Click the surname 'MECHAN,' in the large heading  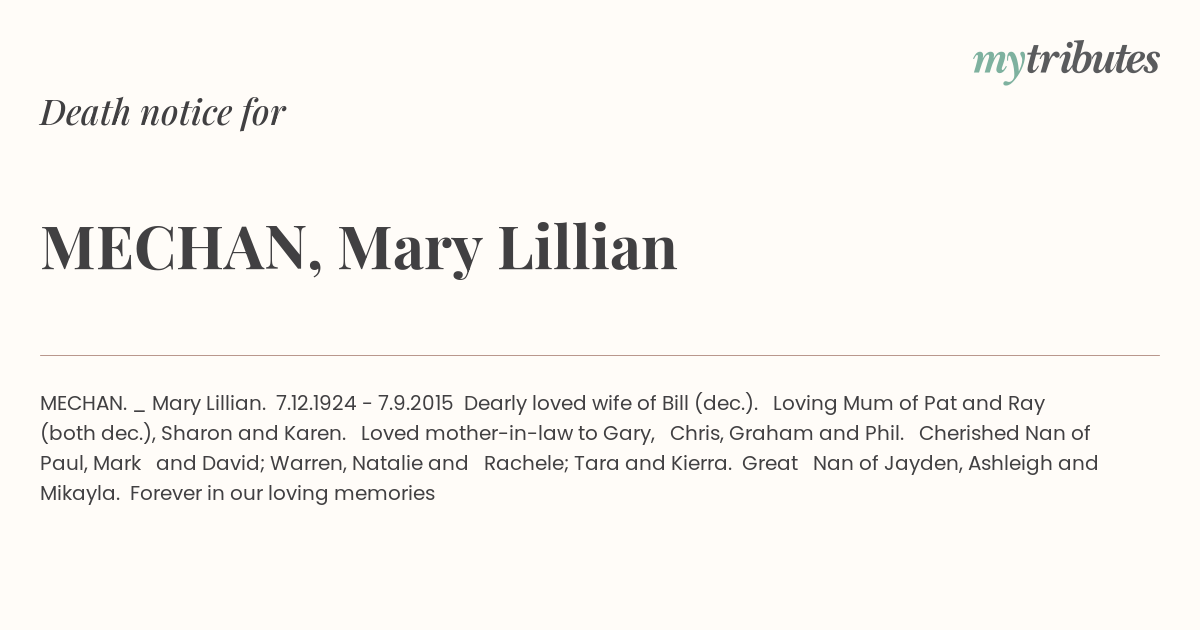click(182, 247)
